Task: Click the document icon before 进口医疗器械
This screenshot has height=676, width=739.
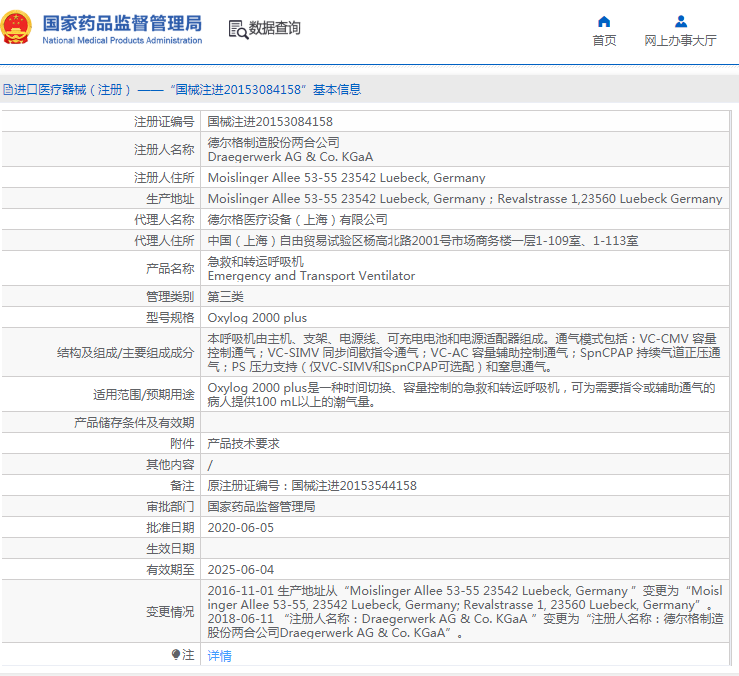Action: pos(7,90)
